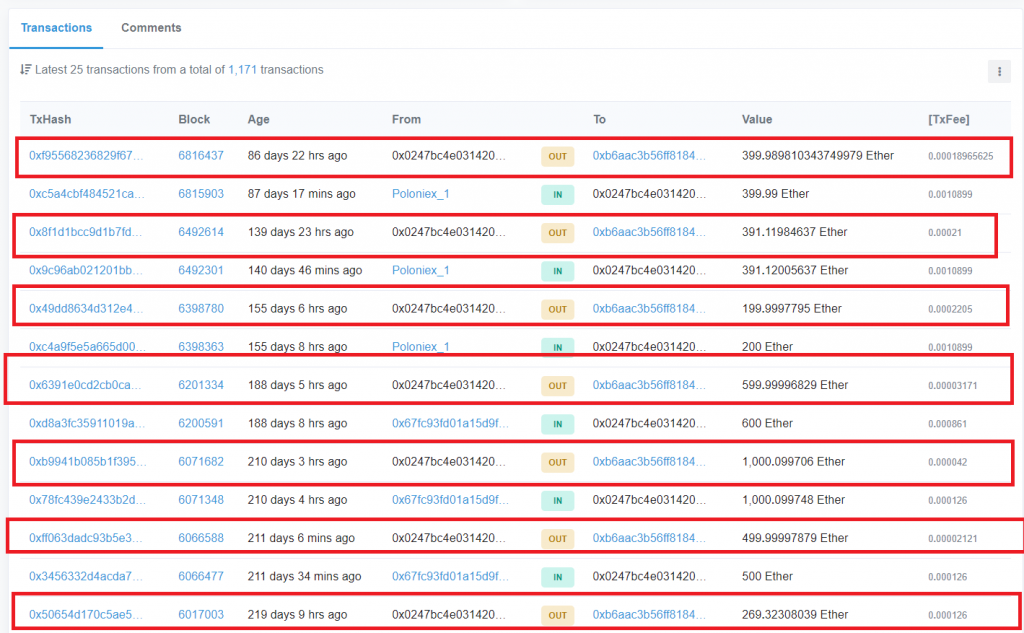Click the IN badge on the 500 Ether row
Screen dimensions: 1024x633
point(557,576)
